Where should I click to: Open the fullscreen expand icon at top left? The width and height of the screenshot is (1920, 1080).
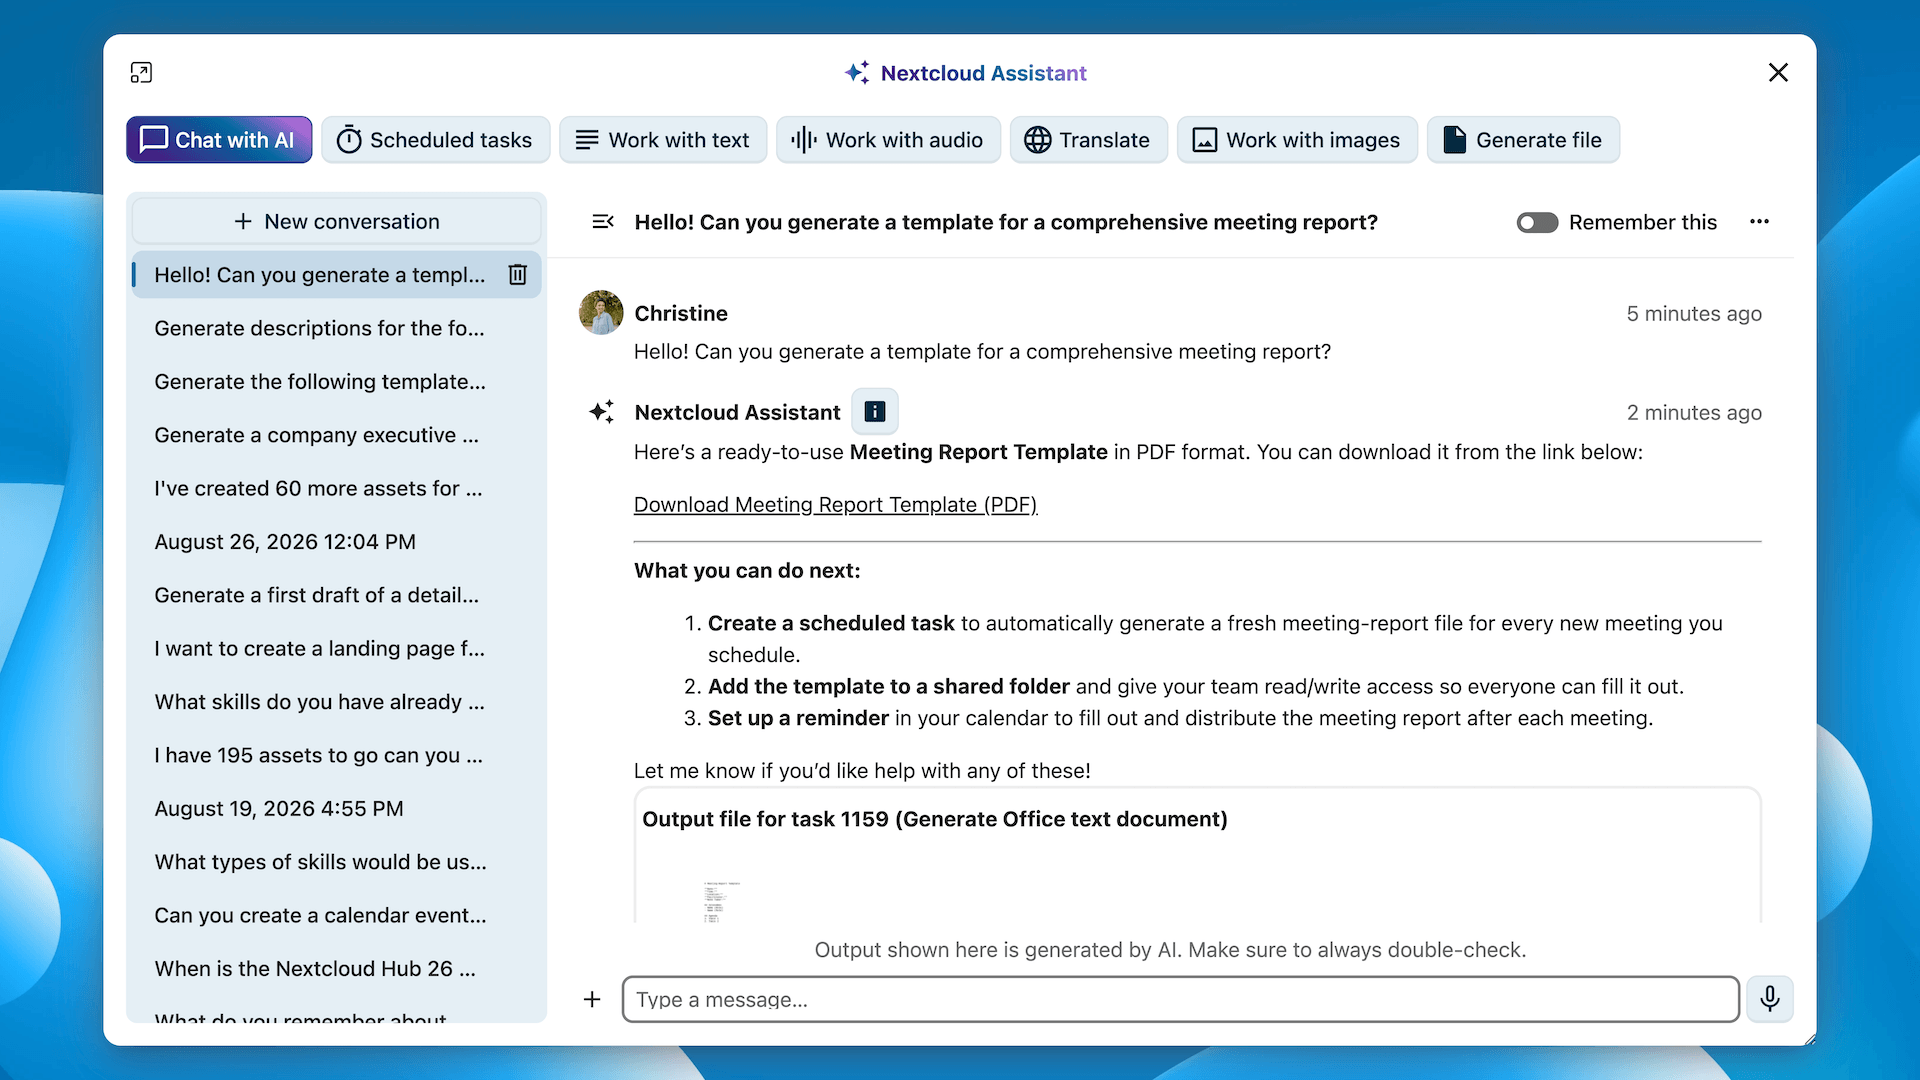(141, 72)
